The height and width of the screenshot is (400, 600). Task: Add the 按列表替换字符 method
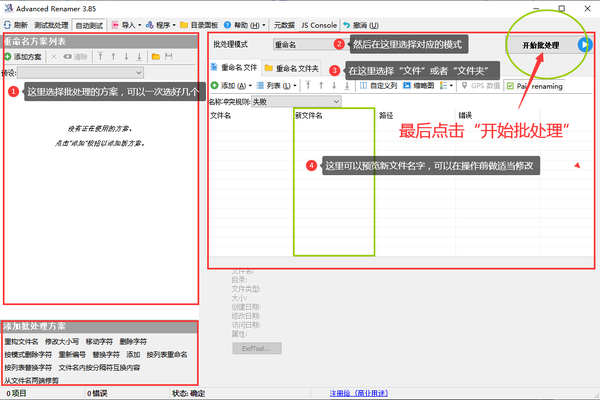pyautogui.click(x=28, y=367)
